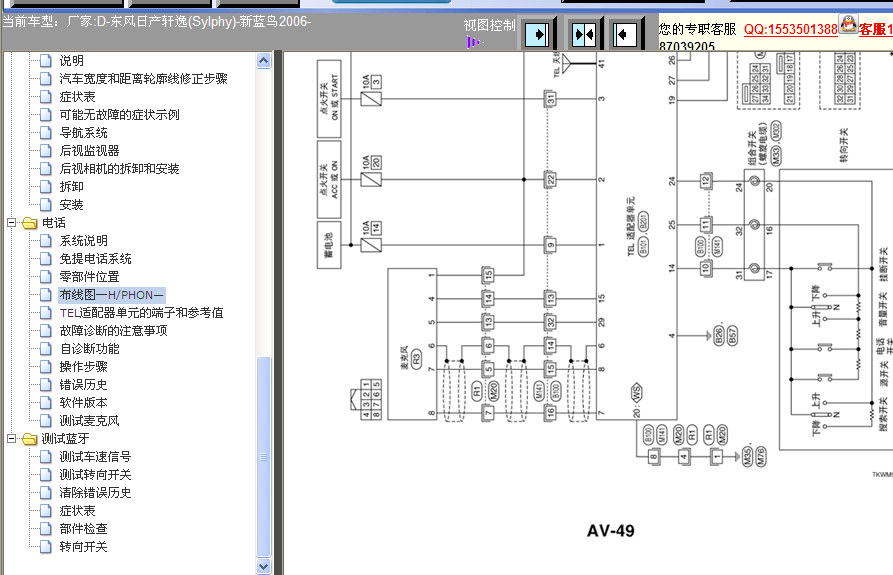This screenshot has height=575, width=893.
Task: Click document icon beside 说明
Action: 46,60
